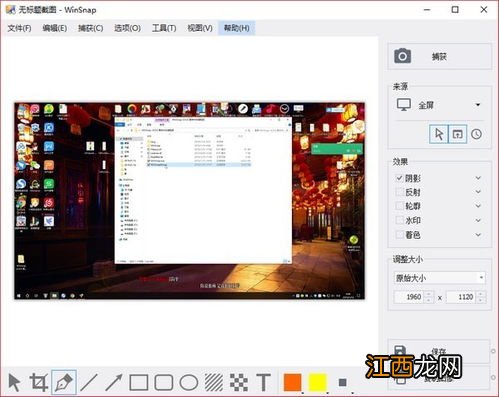Screen dimensions: 499x397
Task: Enable the 着色 colorize checkbox
Action: [x=399, y=235]
